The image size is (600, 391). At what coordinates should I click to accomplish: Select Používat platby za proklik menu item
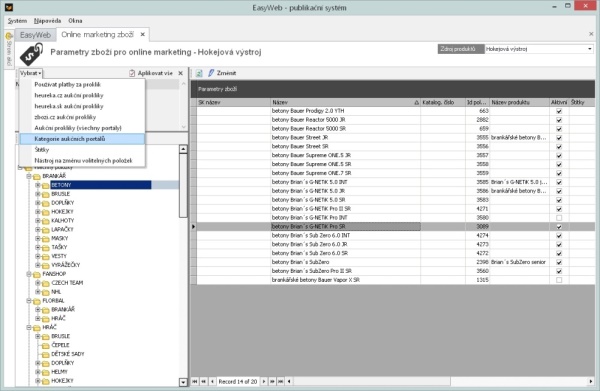click(x=82, y=85)
